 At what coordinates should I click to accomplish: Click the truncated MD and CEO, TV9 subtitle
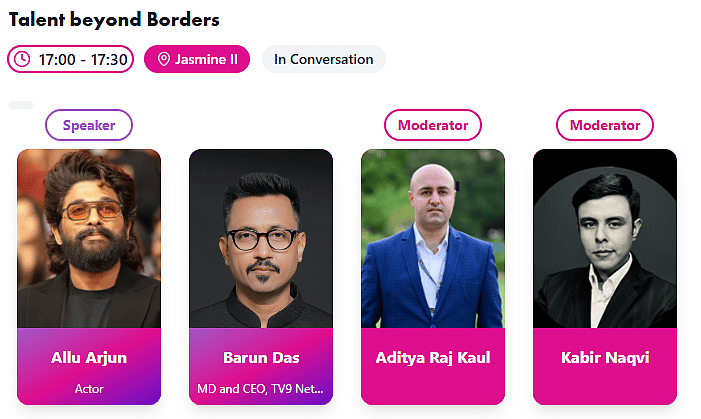pyautogui.click(x=261, y=389)
